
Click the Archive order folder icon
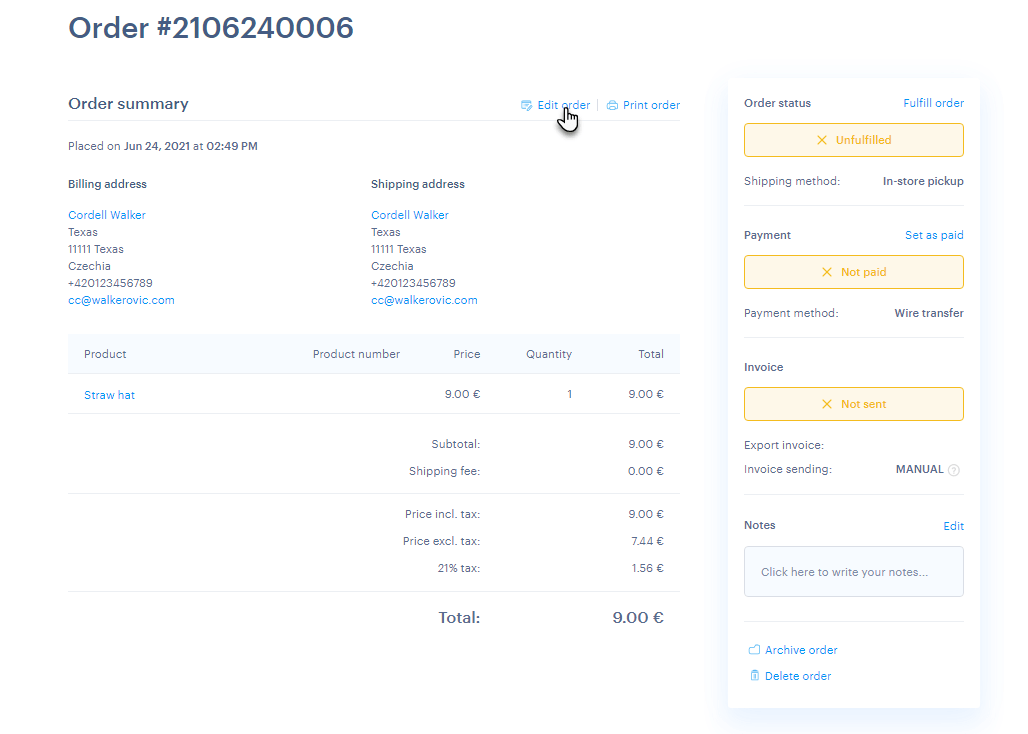(754, 650)
